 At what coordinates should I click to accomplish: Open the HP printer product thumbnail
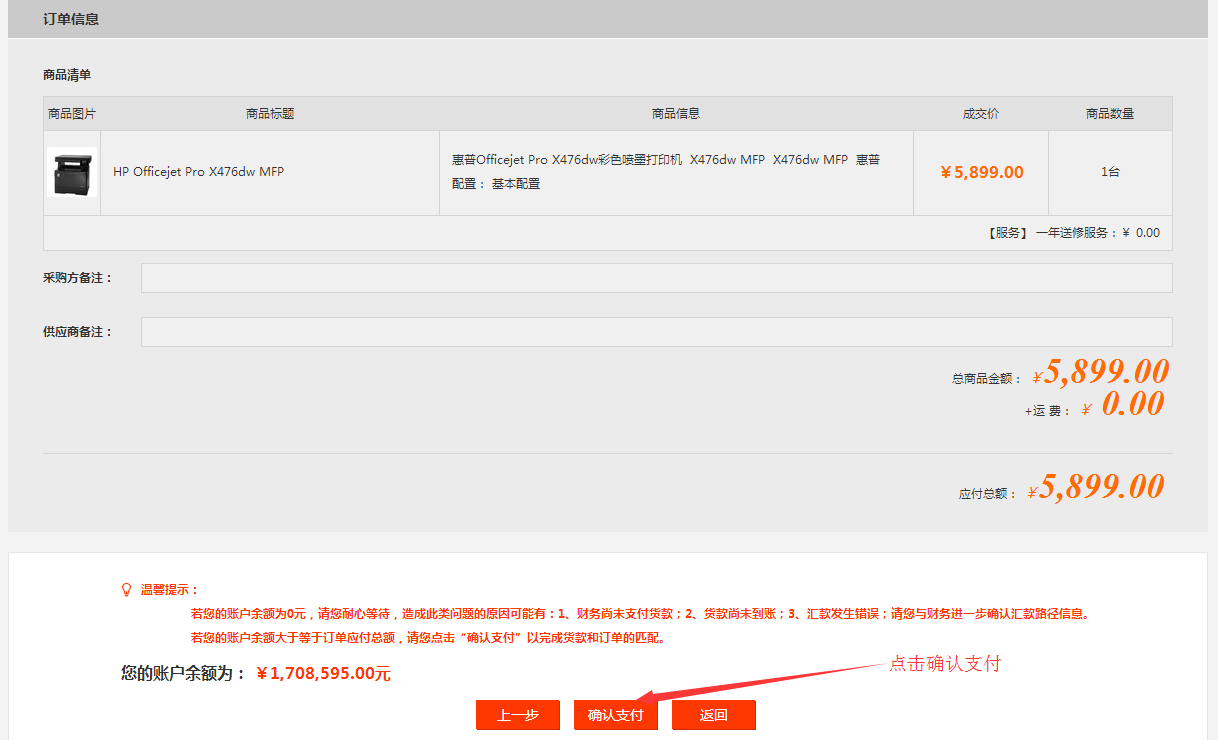pos(72,173)
